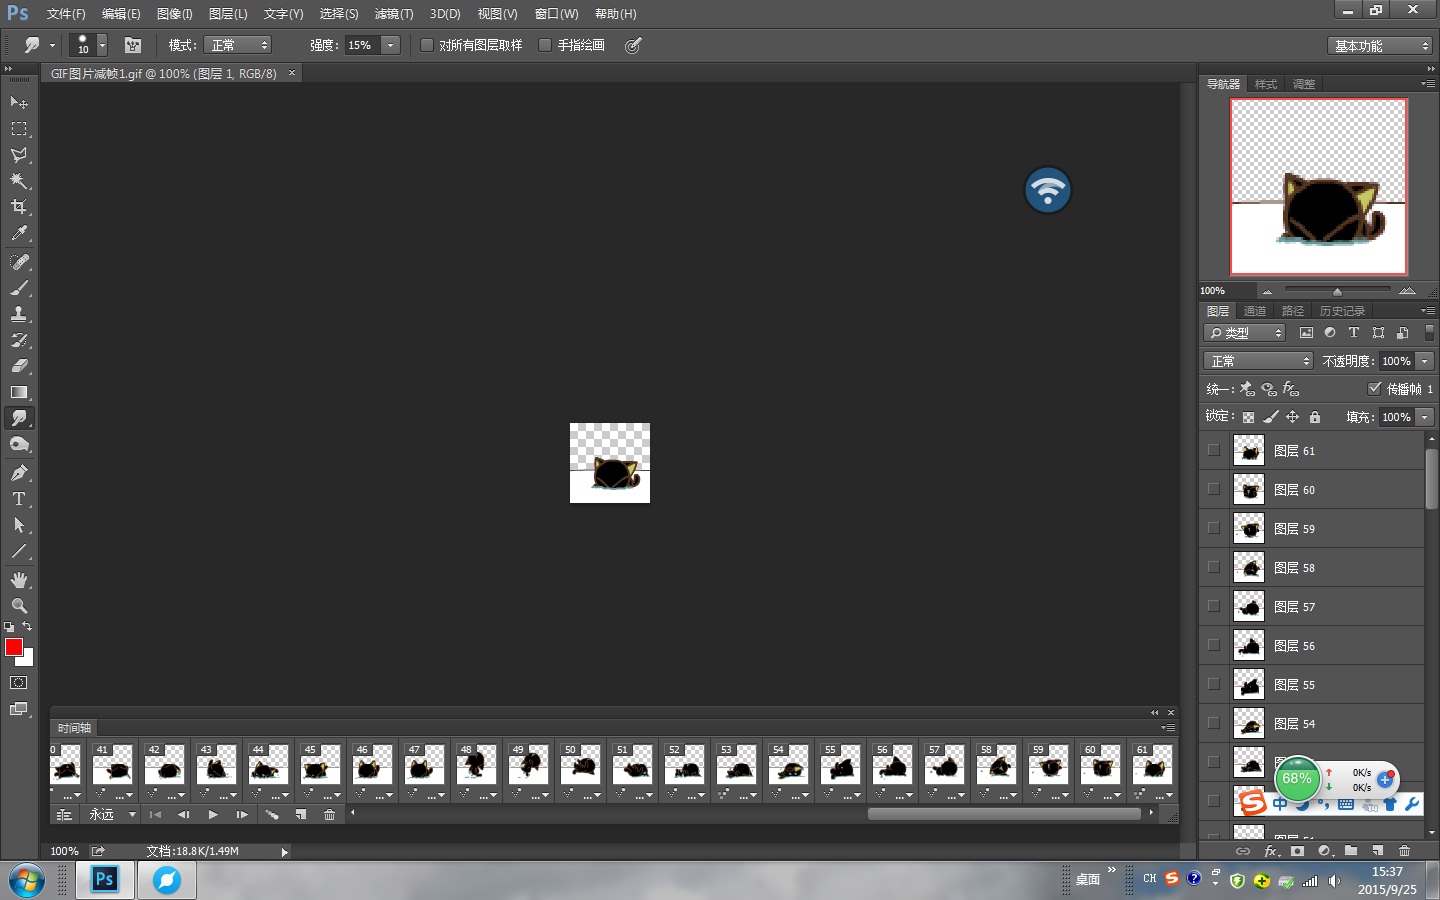Open the brush preset picker
This screenshot has height=900, width=1440.
(x=89, y=45)
